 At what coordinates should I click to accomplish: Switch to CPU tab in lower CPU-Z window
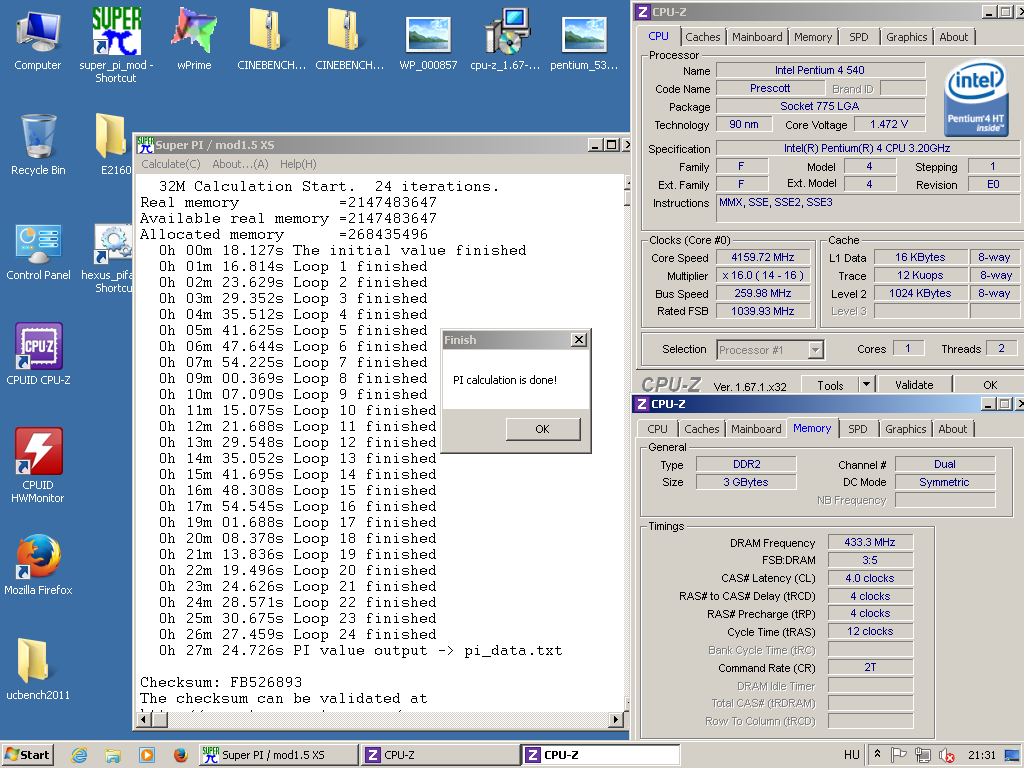click(657, 429)
